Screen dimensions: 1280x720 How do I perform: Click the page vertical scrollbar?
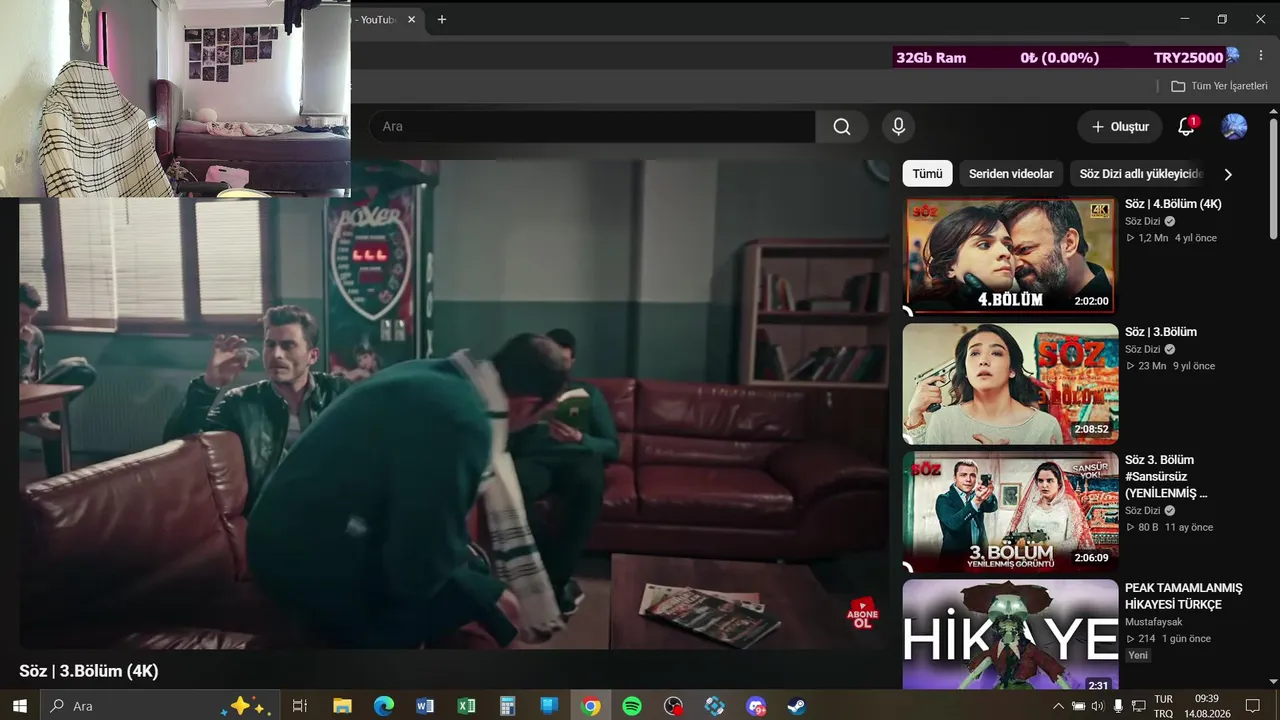click(1273, 180)
